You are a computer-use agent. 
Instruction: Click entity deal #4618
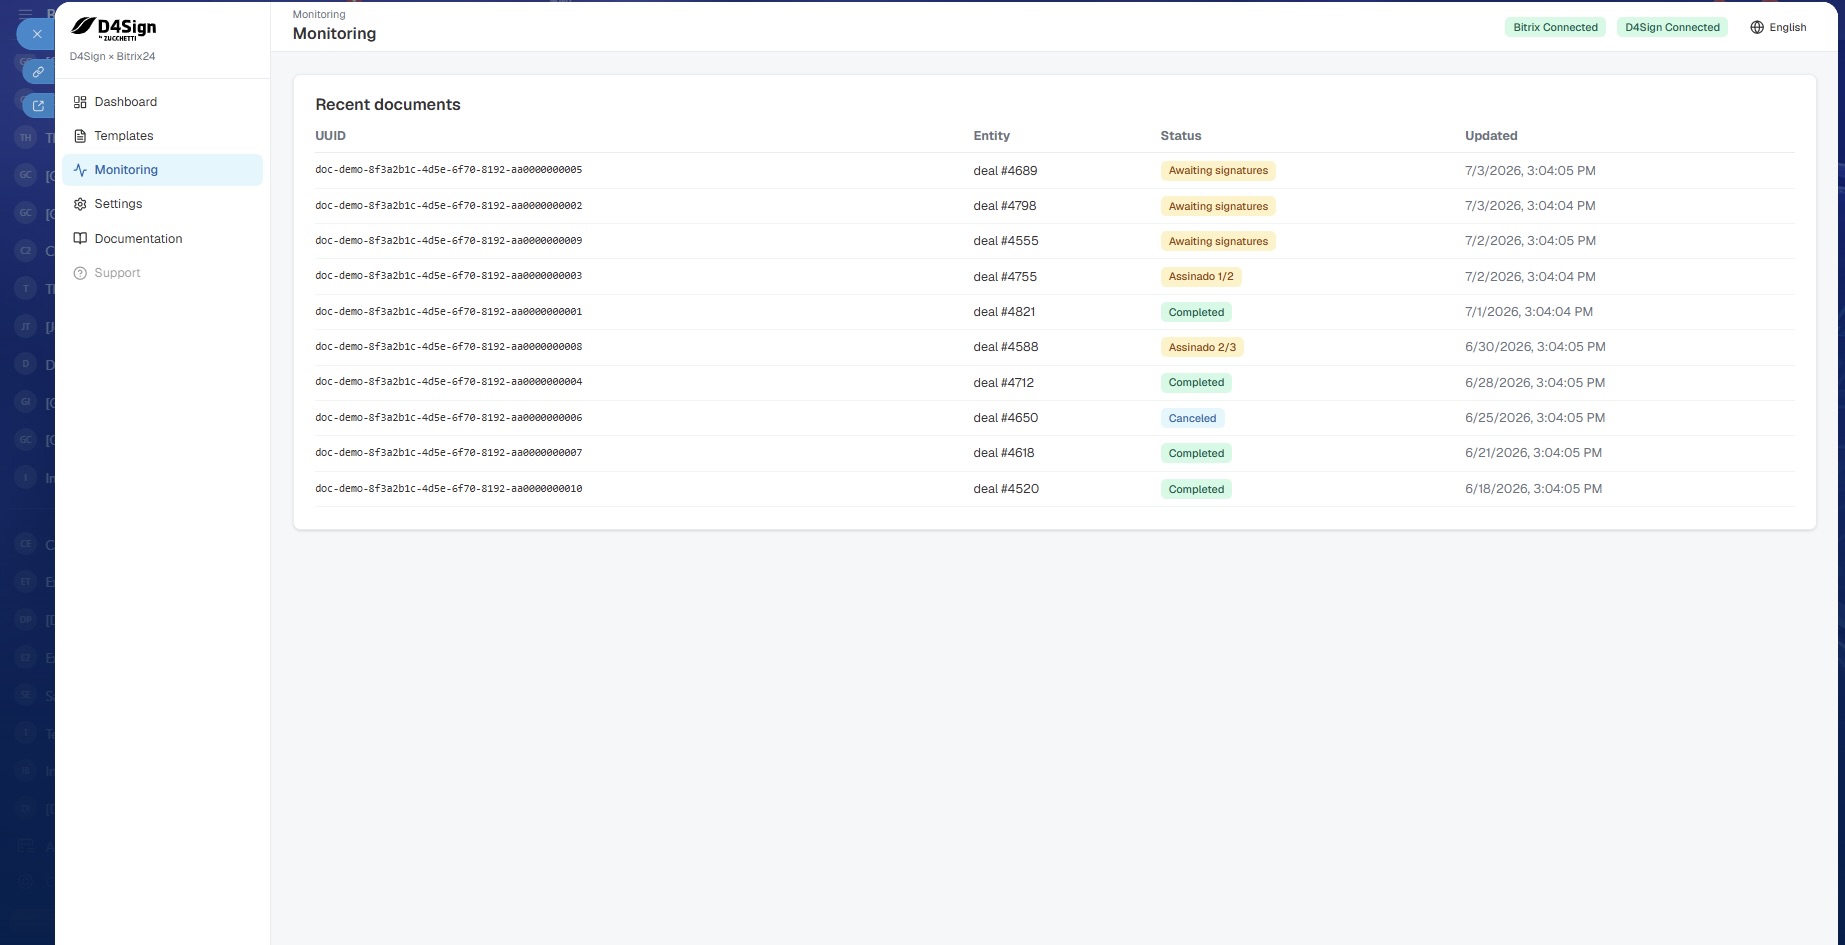pos(1004,453)
